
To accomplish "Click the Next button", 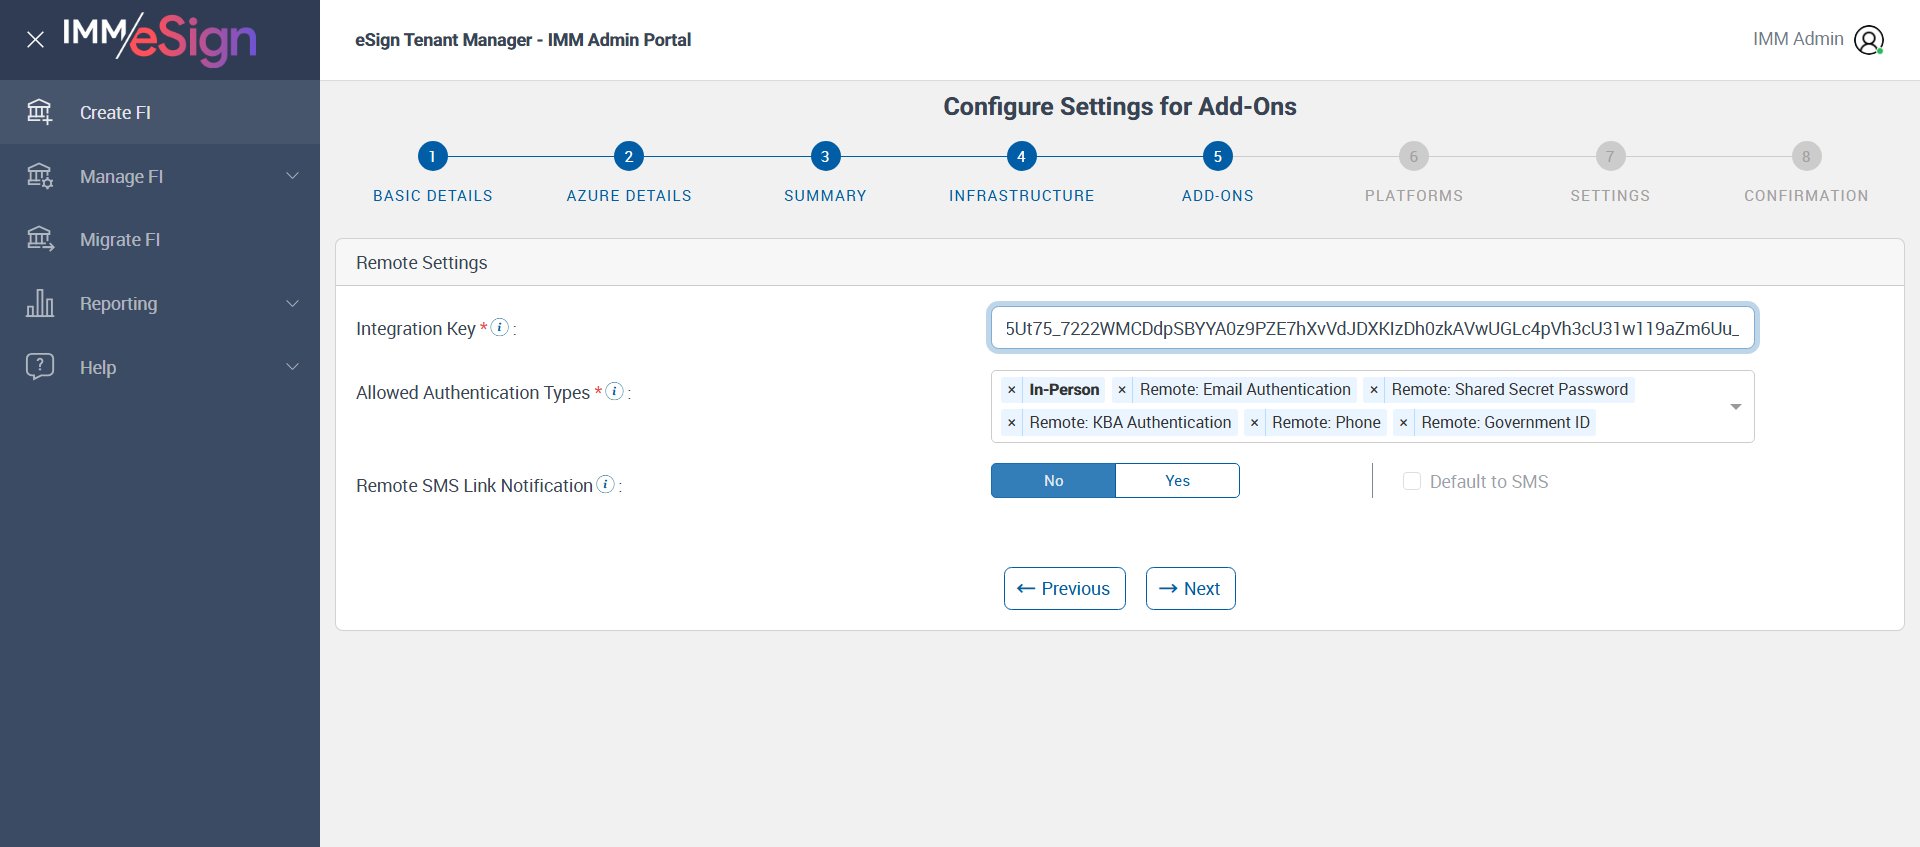I will pyautogui.click(x=1190, y=589).
